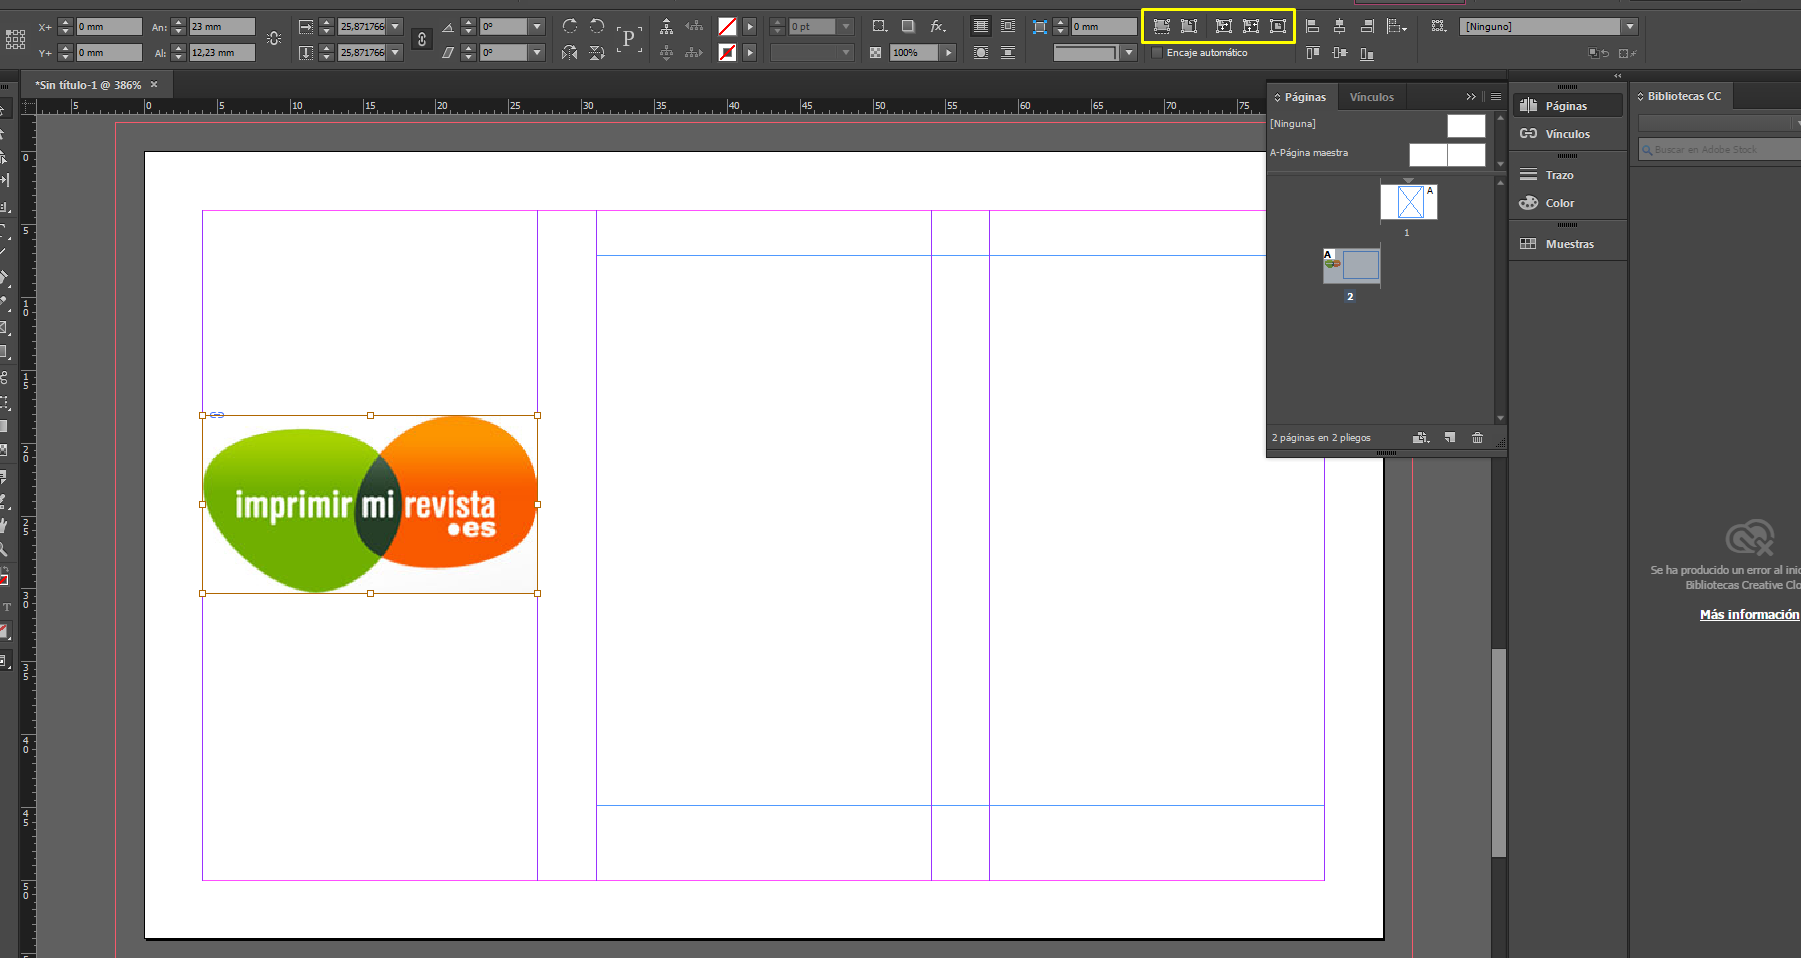Open the Páginas button in dock
Viewport: 1801px width, 958px height.
click(1567, 106)
